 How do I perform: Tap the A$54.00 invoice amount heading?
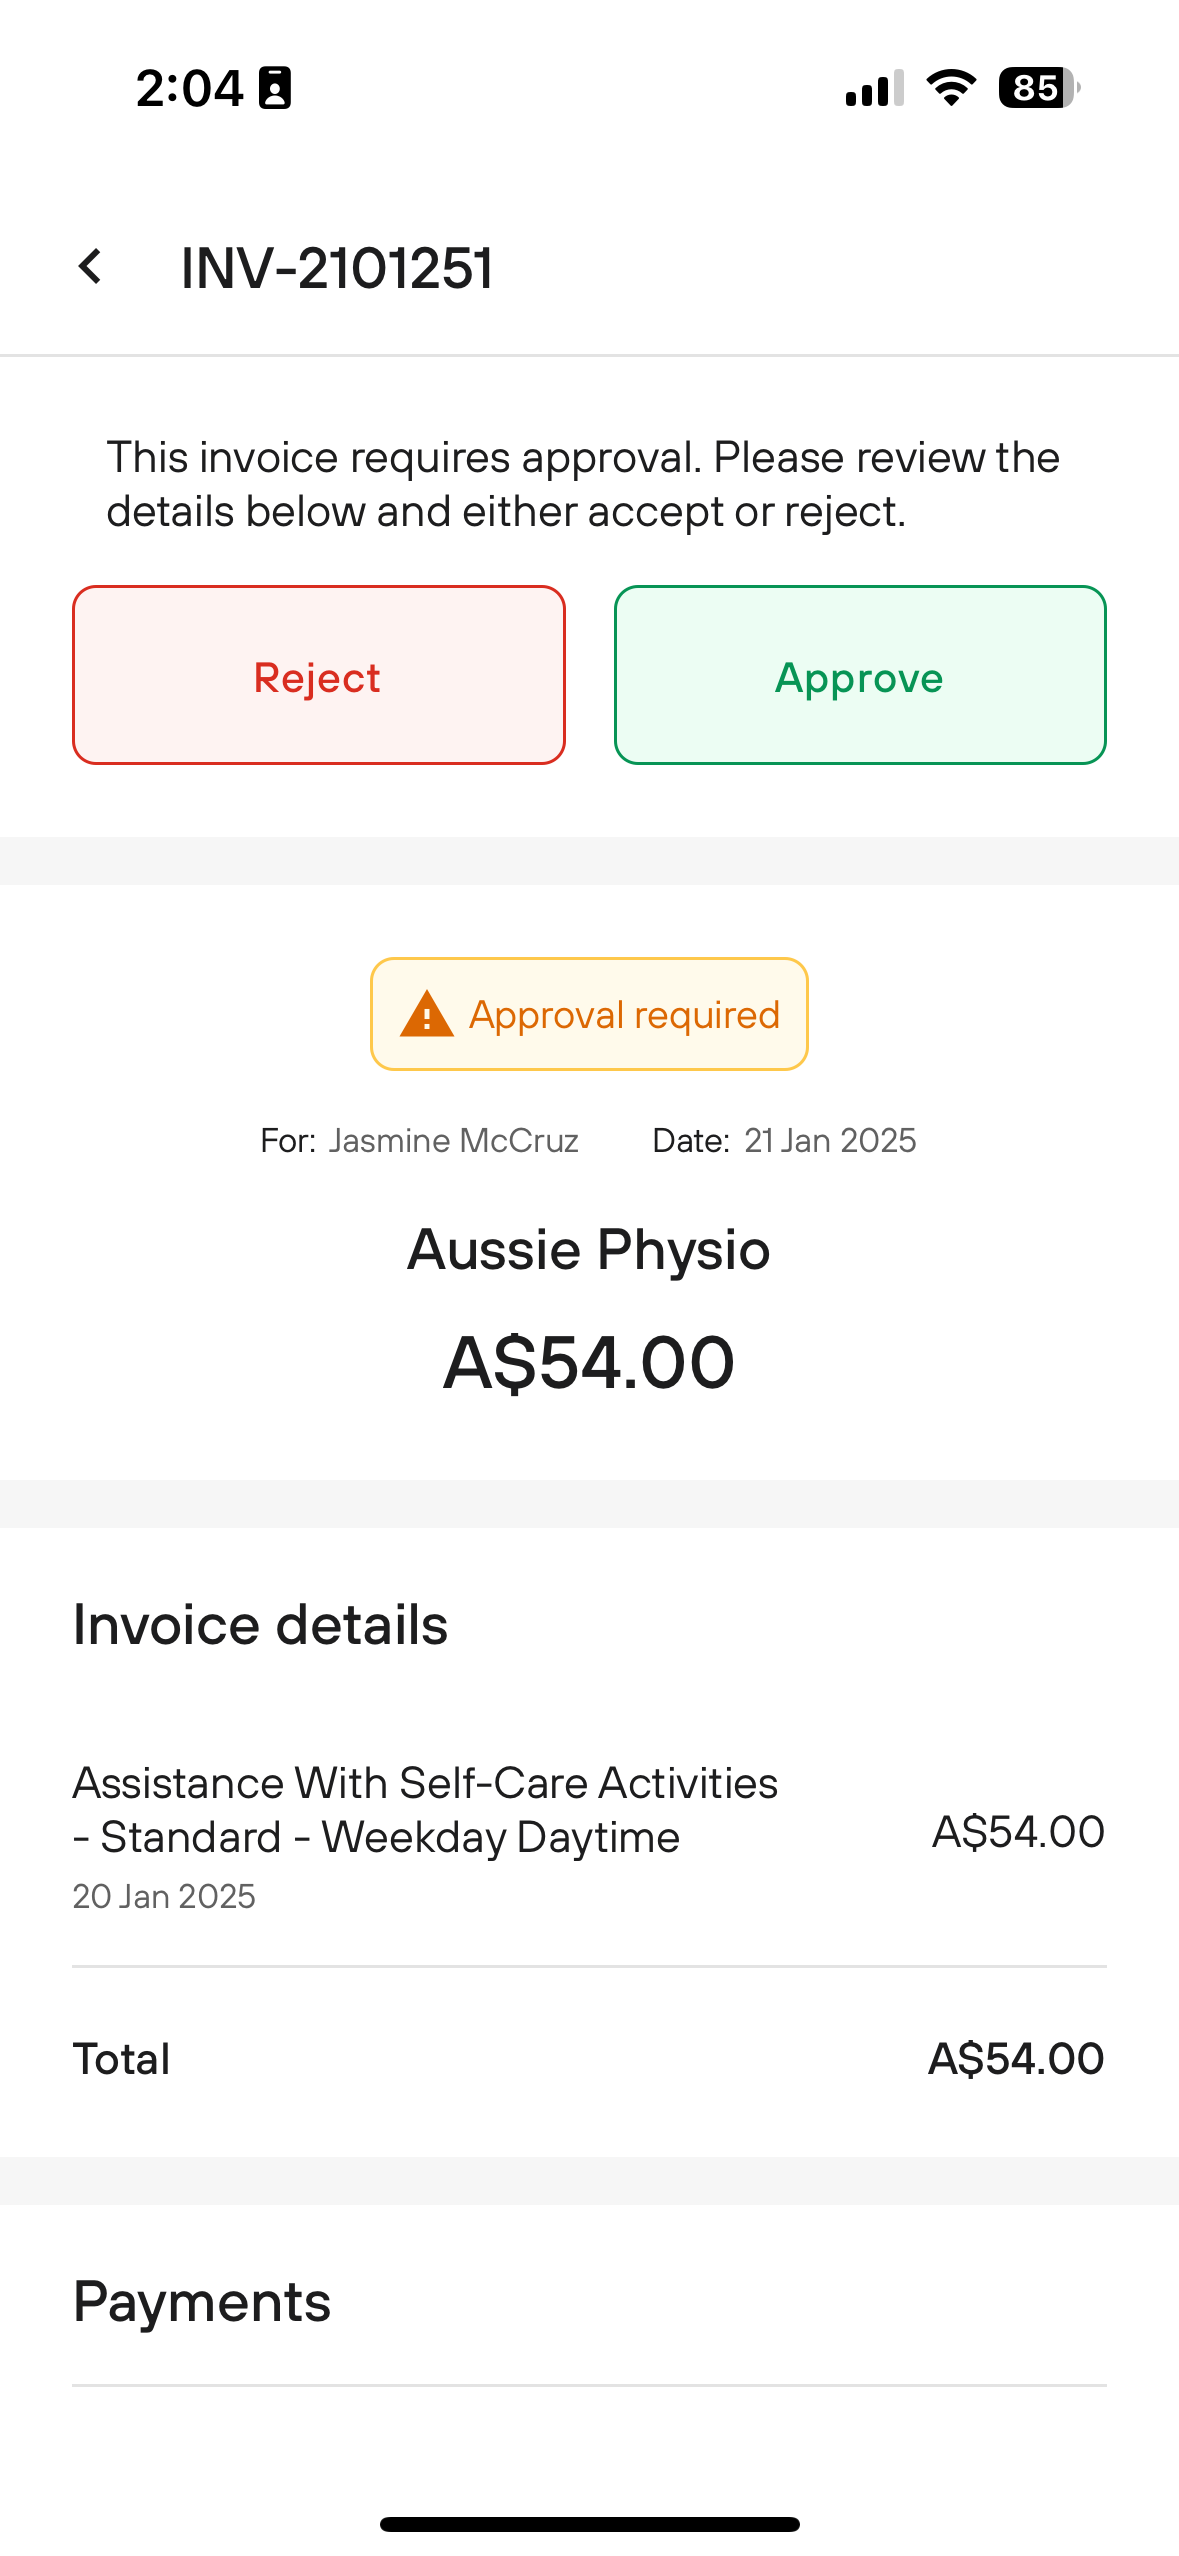pyautogui.click(x=589, y=1363)
